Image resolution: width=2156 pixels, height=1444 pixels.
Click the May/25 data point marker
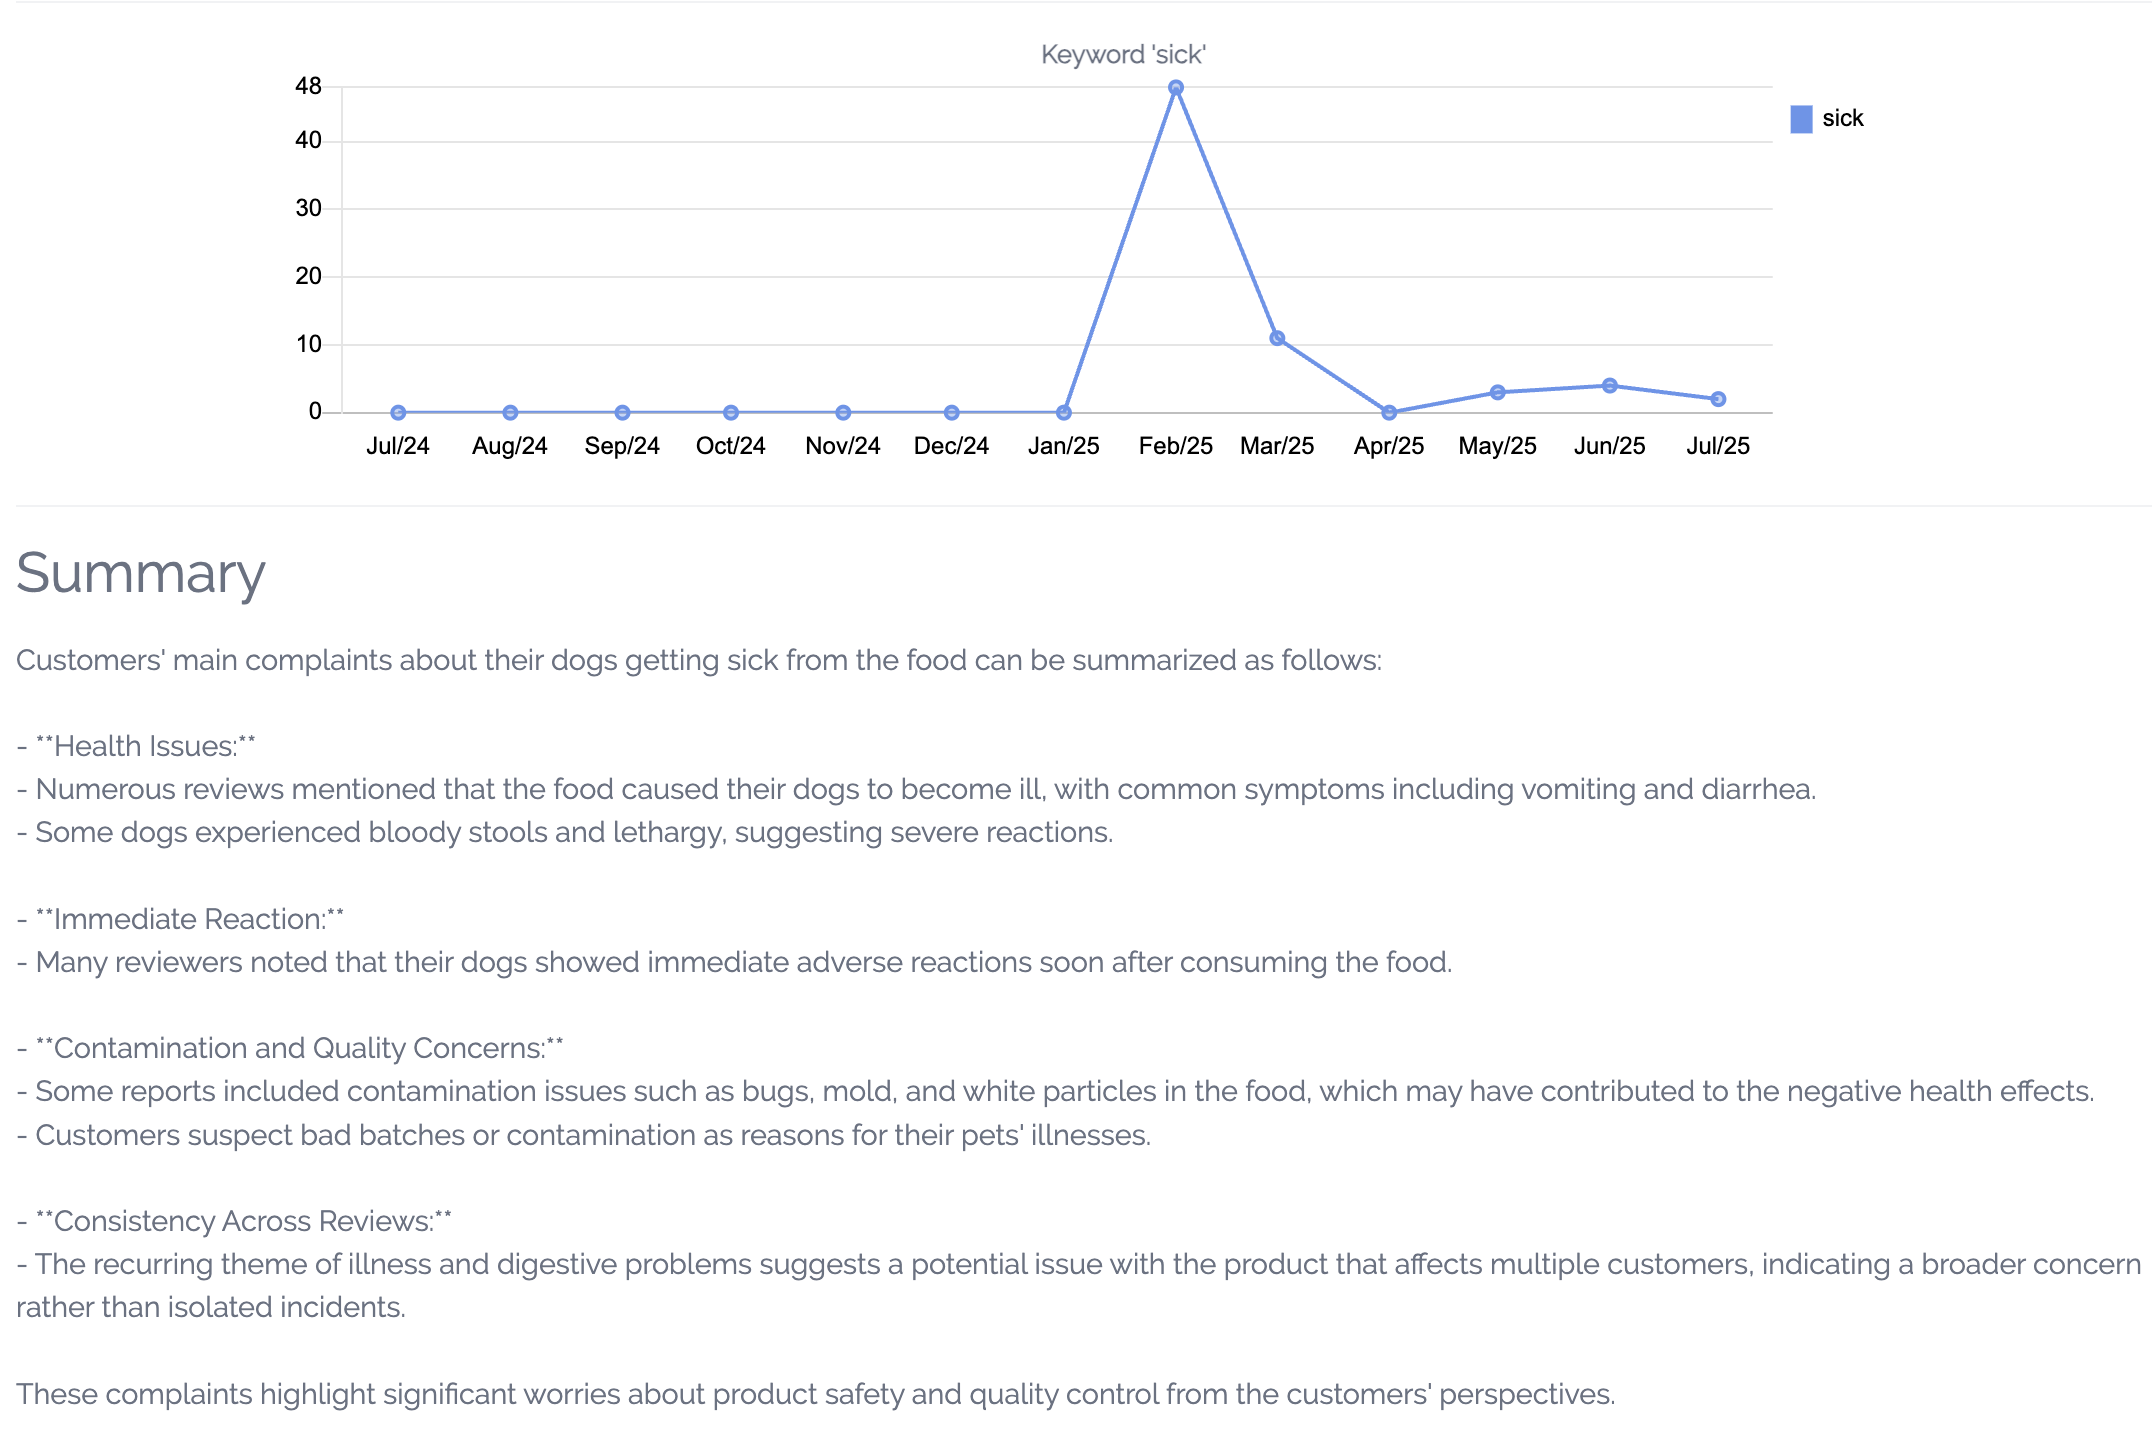click(1497, 392)
